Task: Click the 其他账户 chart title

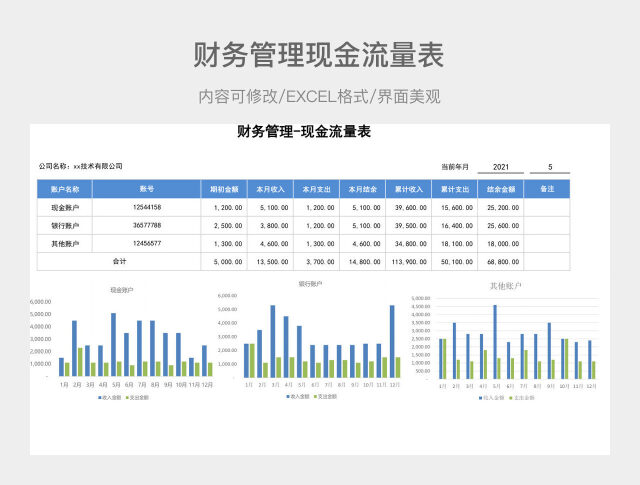Action: 505,286
